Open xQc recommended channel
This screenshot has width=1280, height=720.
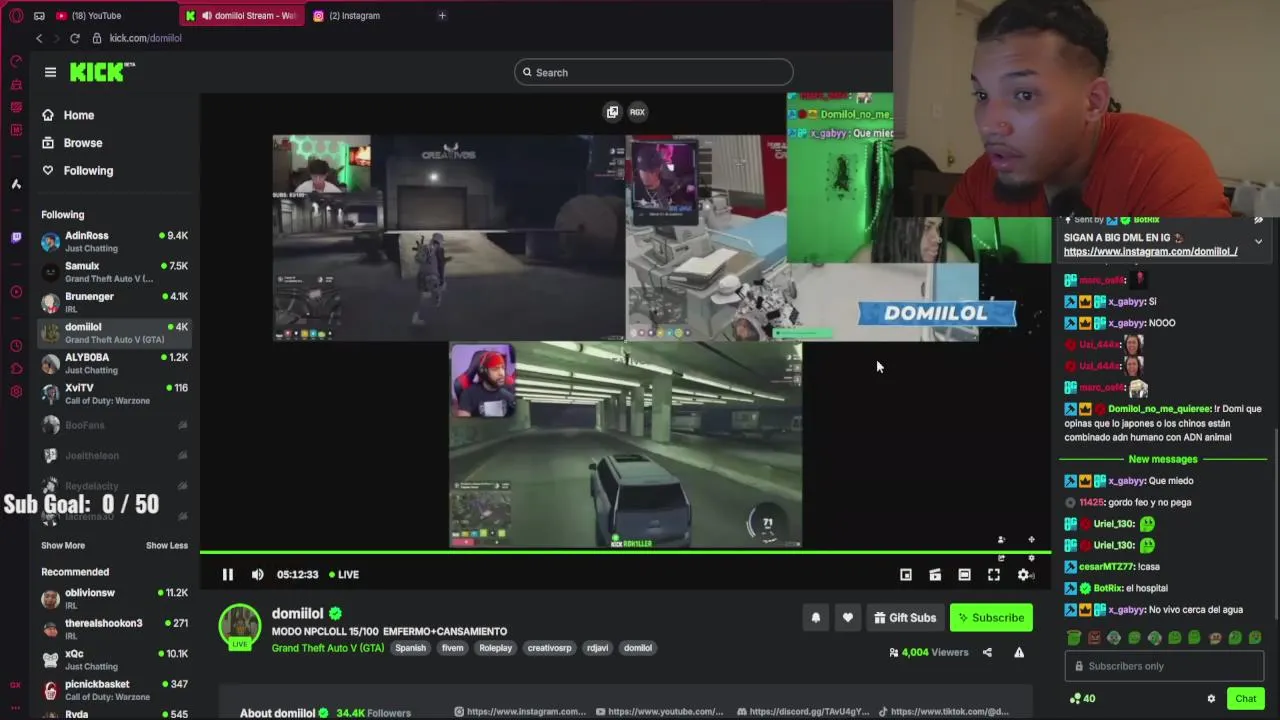click(x=114, y=660)
